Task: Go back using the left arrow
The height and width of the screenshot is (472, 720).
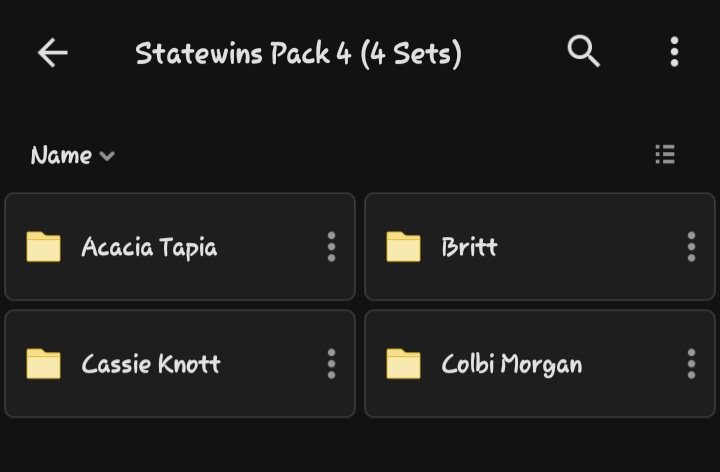Action: pyautogui.click(x=52, y=52)
